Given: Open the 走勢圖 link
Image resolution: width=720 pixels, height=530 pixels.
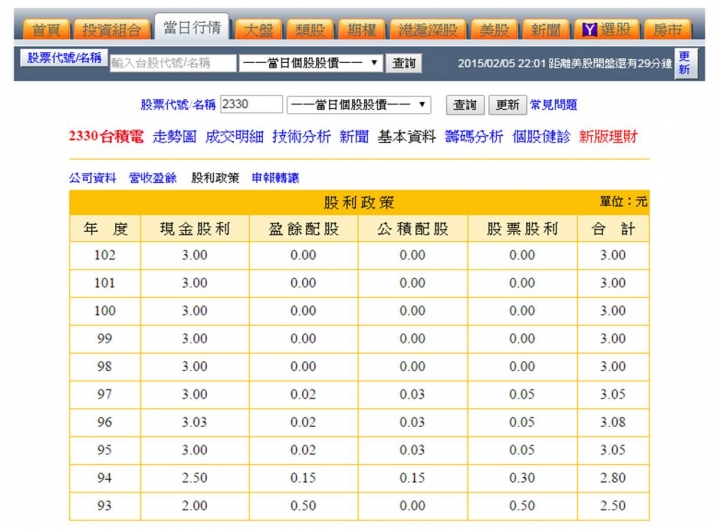Looking at the screenshot, I should tap(174, 136).
